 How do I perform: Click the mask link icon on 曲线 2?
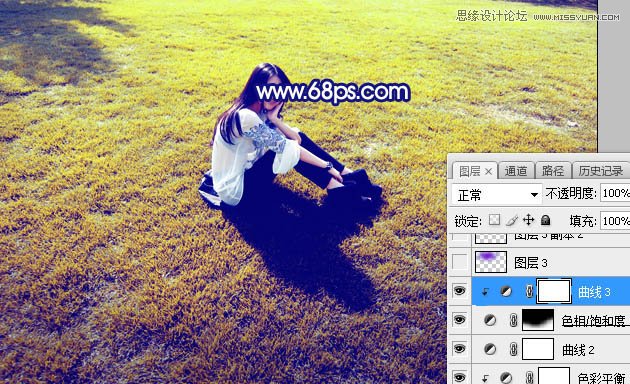point(513,349)
